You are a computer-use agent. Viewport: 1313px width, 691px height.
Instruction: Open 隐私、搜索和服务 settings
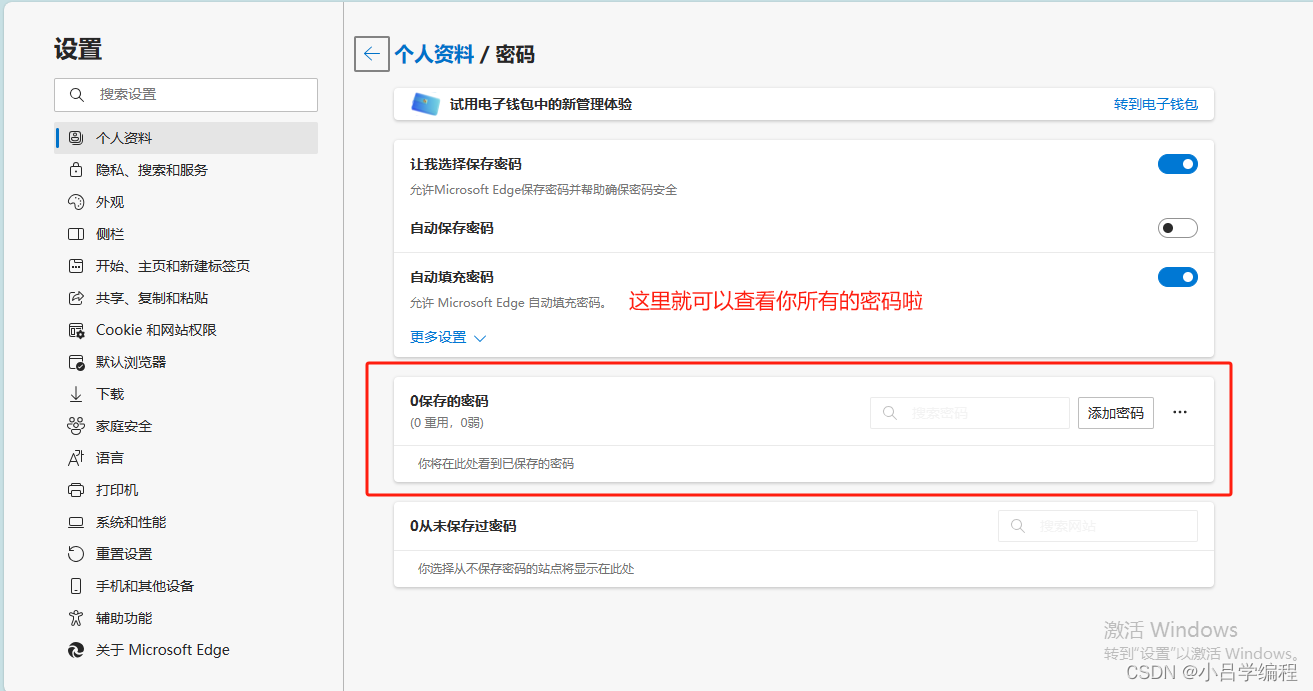pyautogui.click(x=187, y=170)
